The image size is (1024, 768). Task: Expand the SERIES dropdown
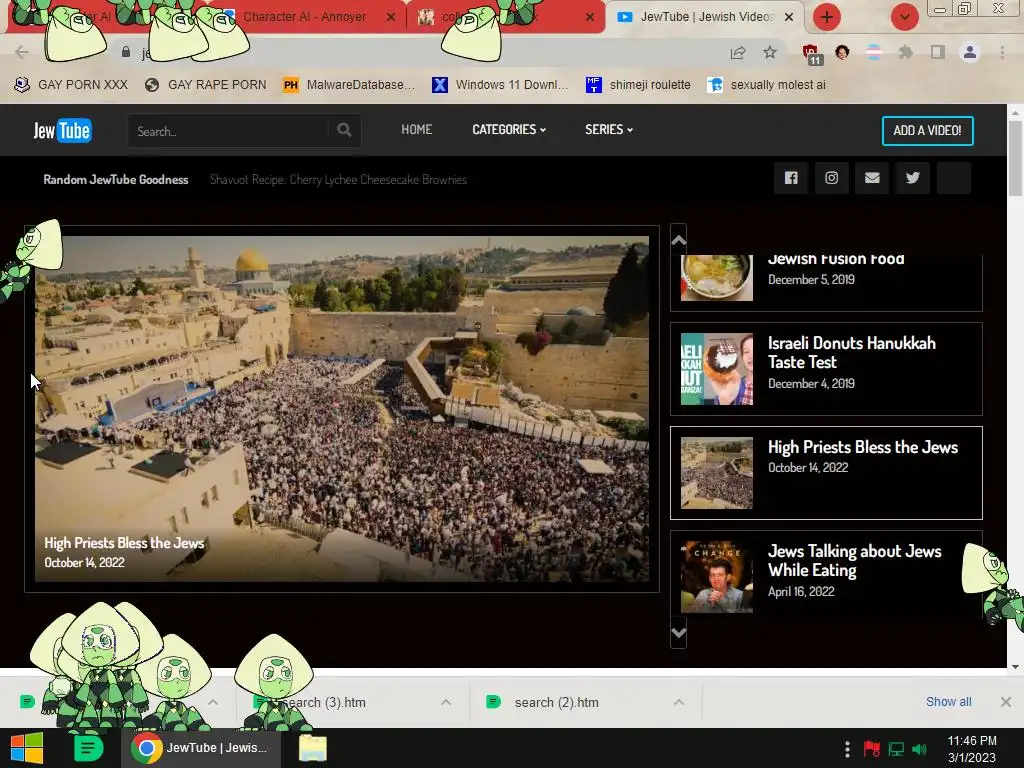click(609, 129)
